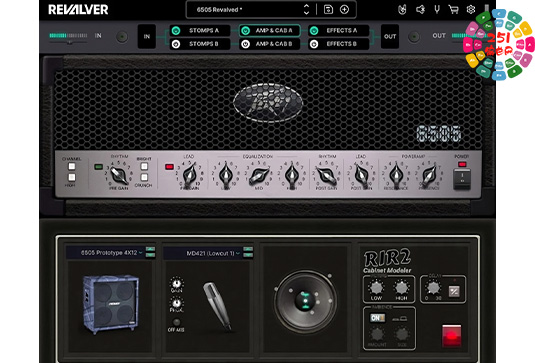
Task: Open the shopping cart store
Action: coord(453,10)
